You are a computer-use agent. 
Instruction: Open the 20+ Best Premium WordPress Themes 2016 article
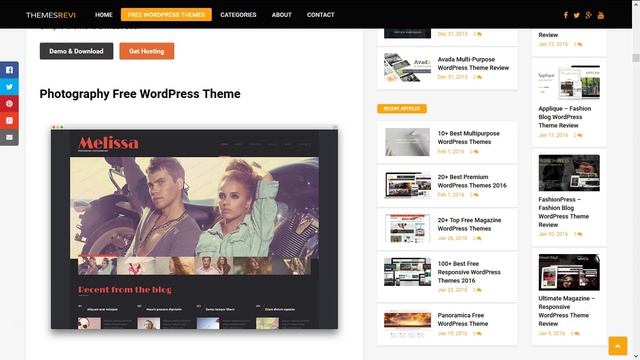(472, 181)
